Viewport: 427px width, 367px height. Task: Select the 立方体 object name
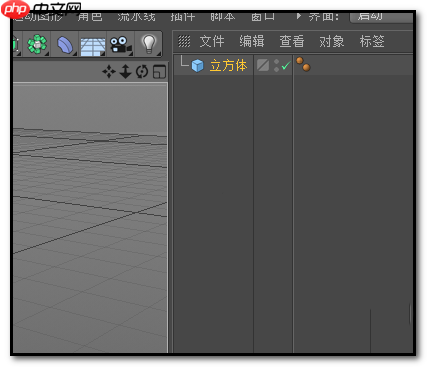tap(228, 65)
